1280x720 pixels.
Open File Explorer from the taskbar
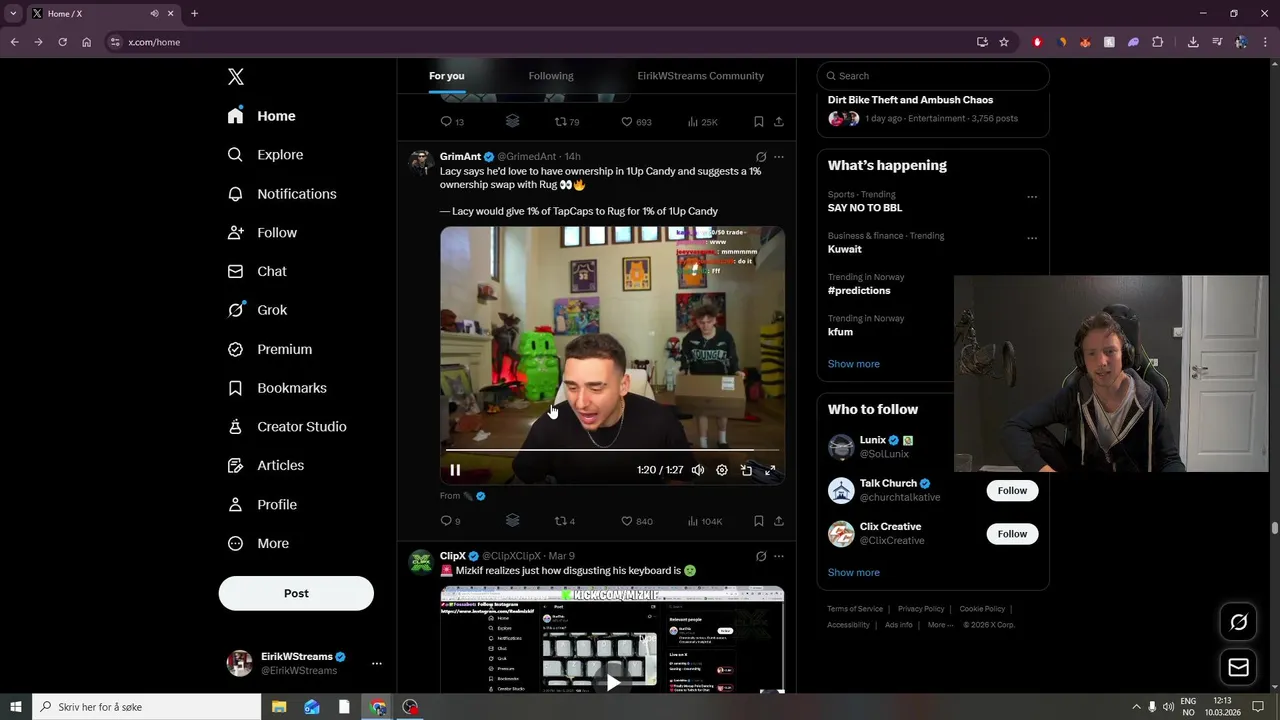[x=279, y=707]
